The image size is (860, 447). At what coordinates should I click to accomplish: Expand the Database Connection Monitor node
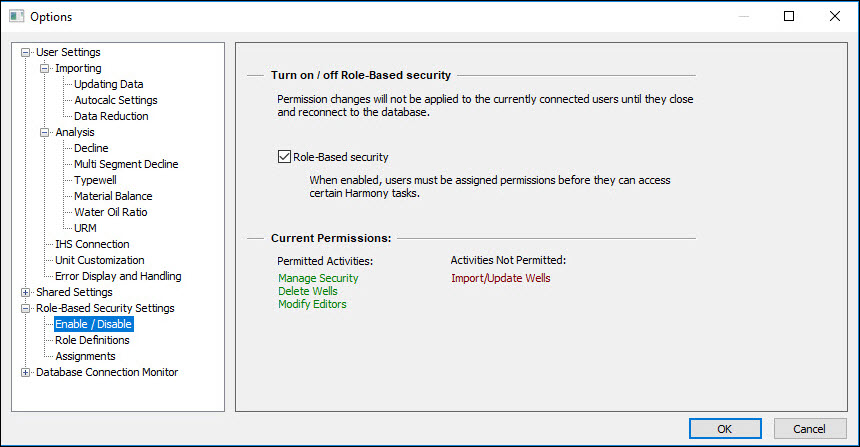point(26,372)
